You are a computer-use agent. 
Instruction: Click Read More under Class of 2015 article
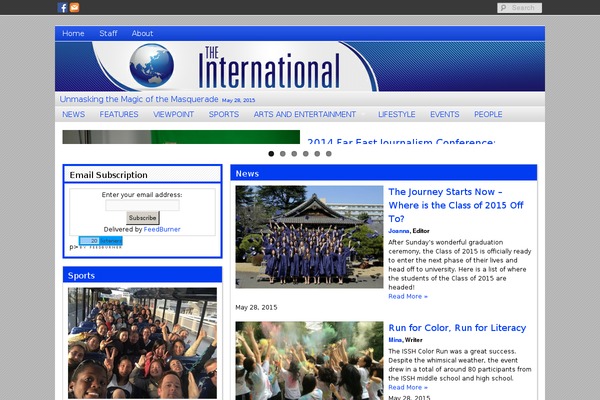(x=408, y=296)
